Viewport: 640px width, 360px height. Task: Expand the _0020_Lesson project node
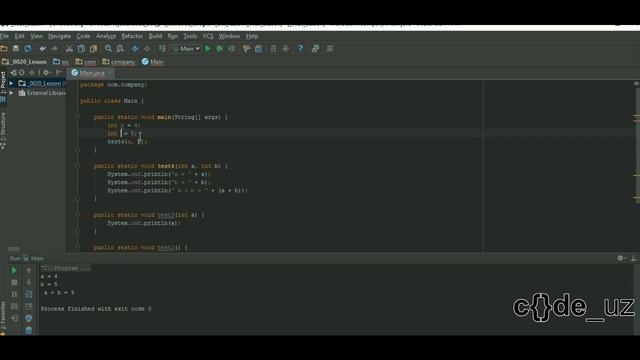point(11,83)
